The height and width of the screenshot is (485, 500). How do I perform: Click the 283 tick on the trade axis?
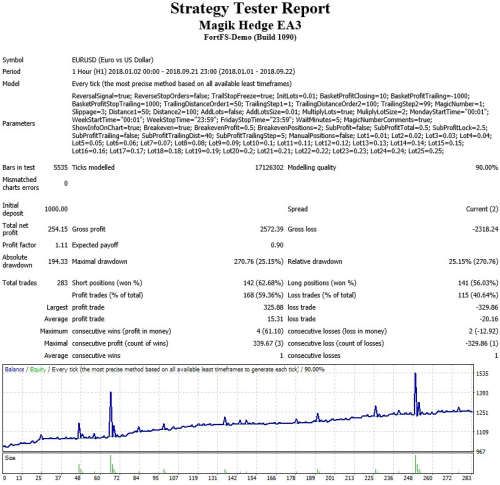click(x=468, y=478)
